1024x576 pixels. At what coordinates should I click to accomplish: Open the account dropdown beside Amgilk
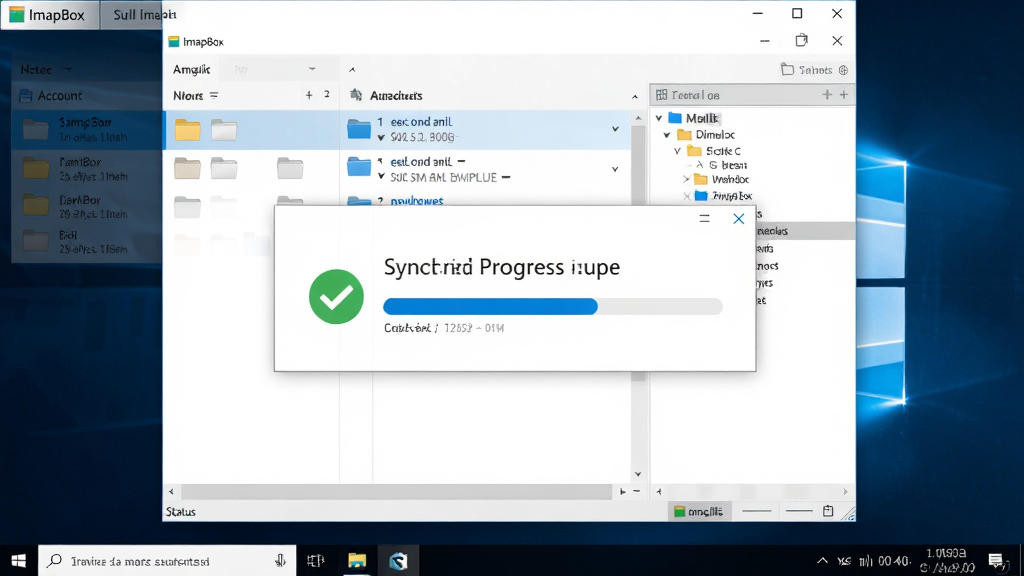(312, 69)
